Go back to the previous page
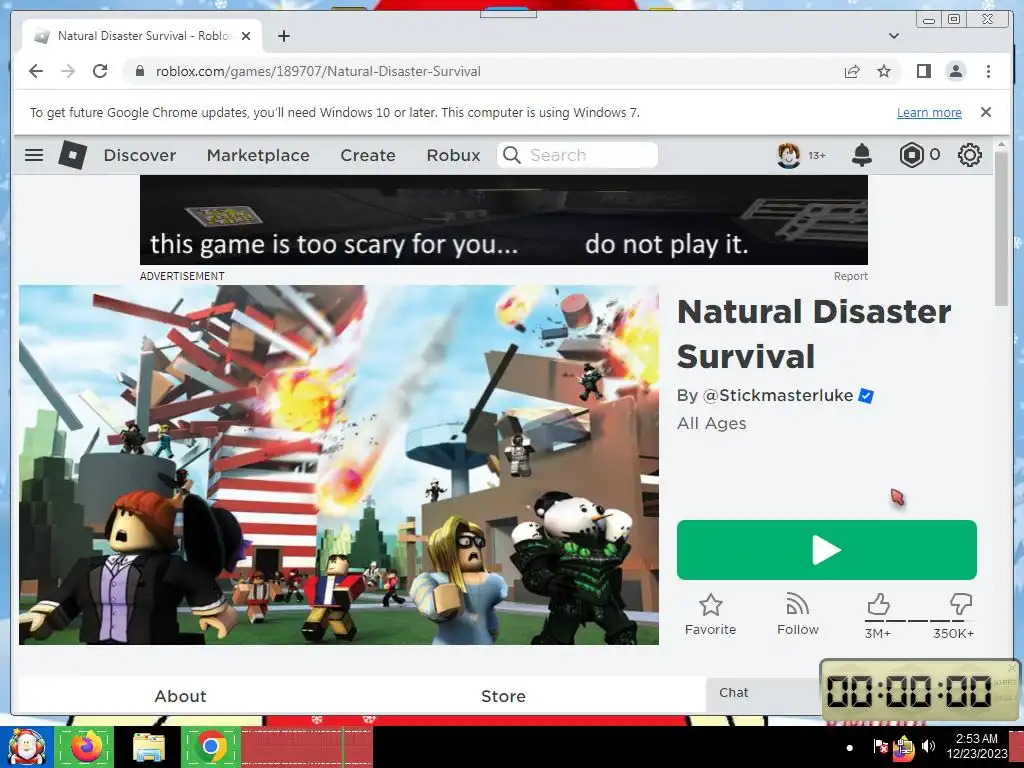Viewport: 1024px width, 768px height. click(x=36, y=71)
